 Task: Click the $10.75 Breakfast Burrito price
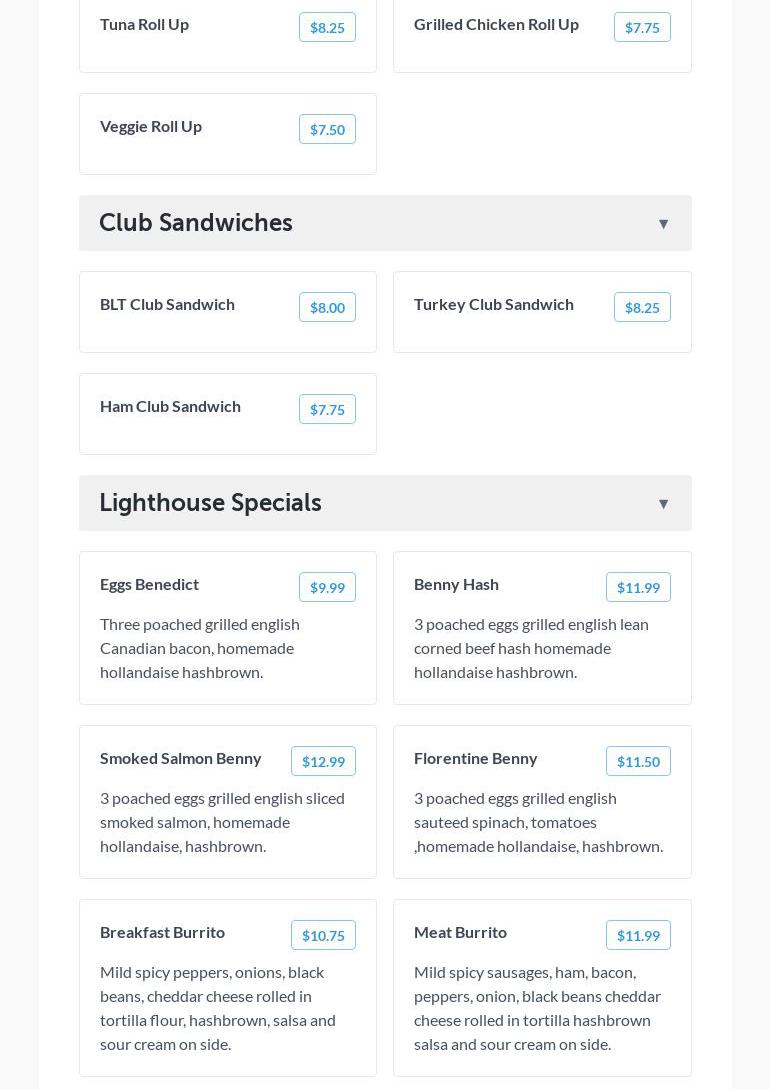pos(323,936)
